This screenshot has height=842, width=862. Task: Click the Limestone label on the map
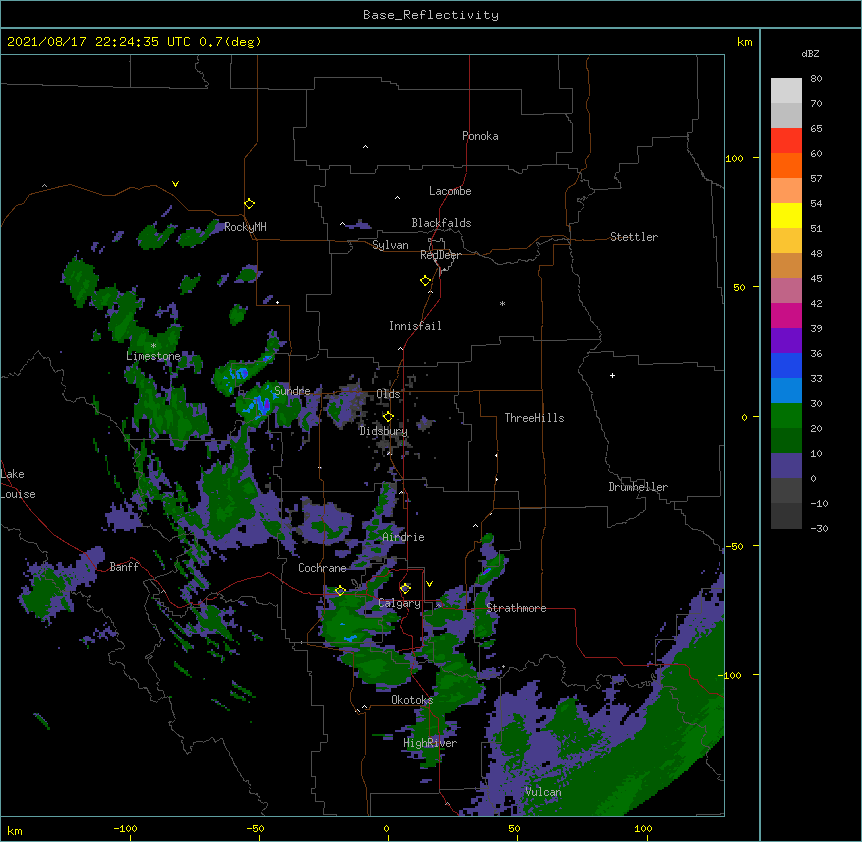click(153, 356)
